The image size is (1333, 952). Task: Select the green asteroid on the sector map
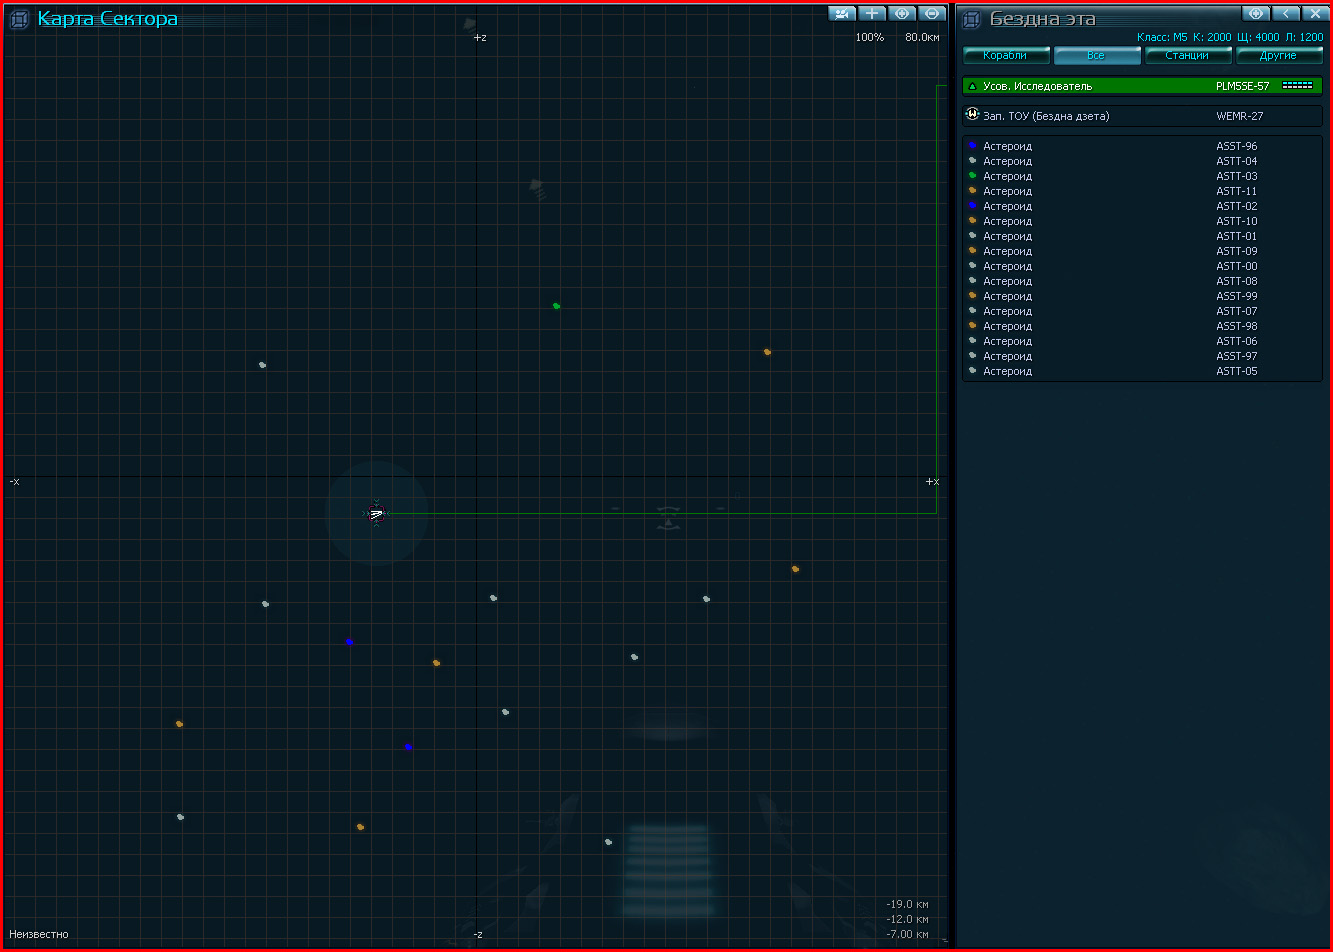pyautogui.click(x=556, y=306)
